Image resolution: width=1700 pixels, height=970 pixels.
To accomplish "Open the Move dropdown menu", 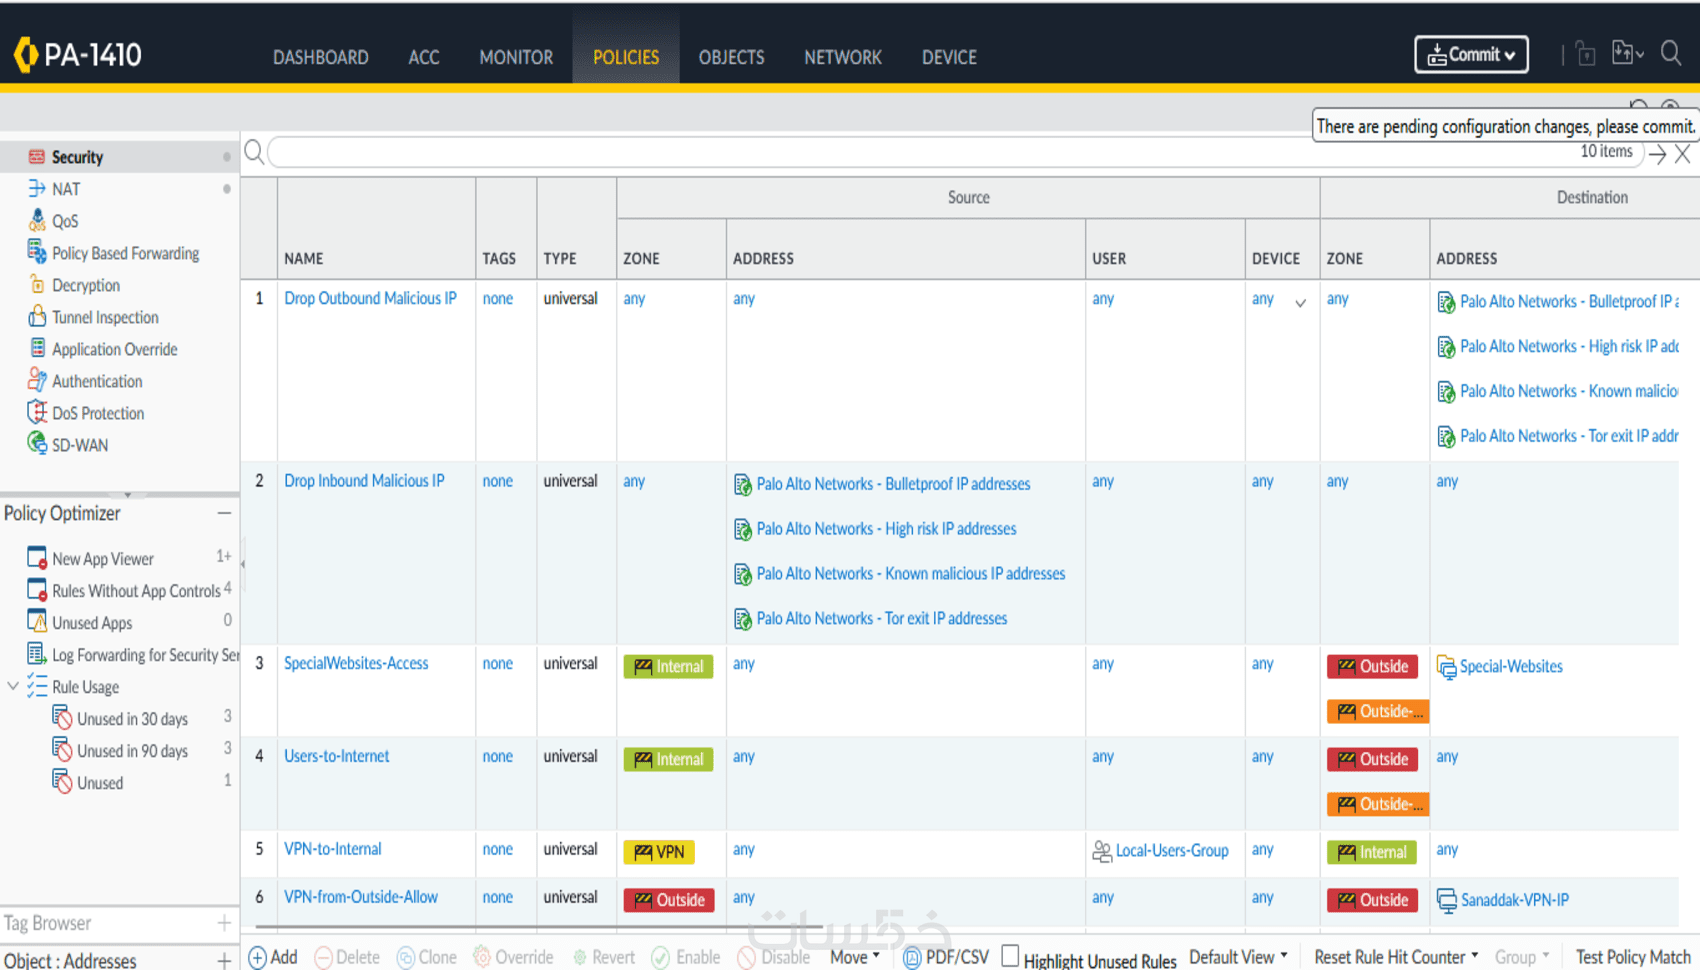I will [855, 957].
